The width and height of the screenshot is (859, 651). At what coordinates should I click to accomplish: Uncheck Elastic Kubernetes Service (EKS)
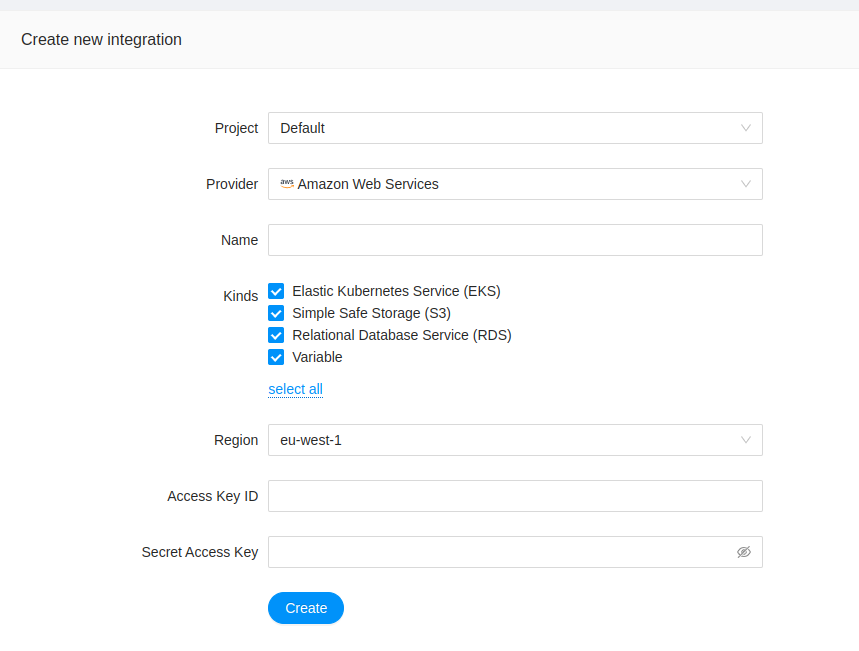[276, 291]
